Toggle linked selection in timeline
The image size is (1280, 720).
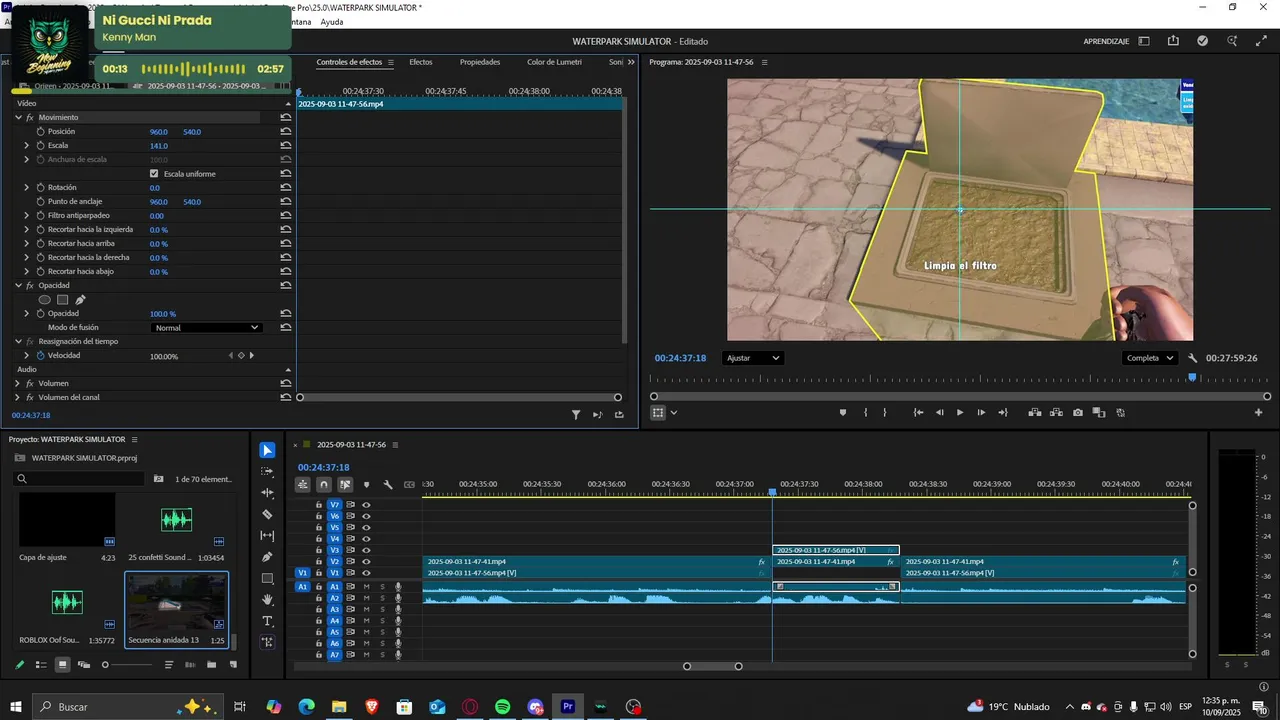[345, 485]
